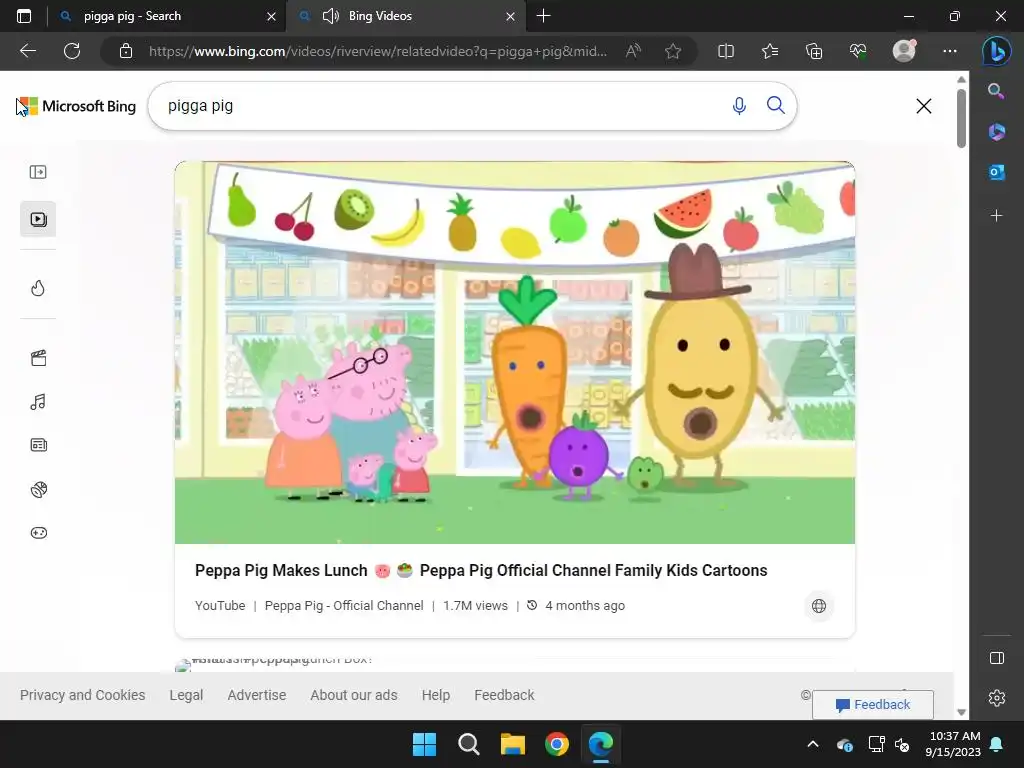Open the Legal footer link
Image resolution: width=1024 pixels, height=768 pixels.
186,695
